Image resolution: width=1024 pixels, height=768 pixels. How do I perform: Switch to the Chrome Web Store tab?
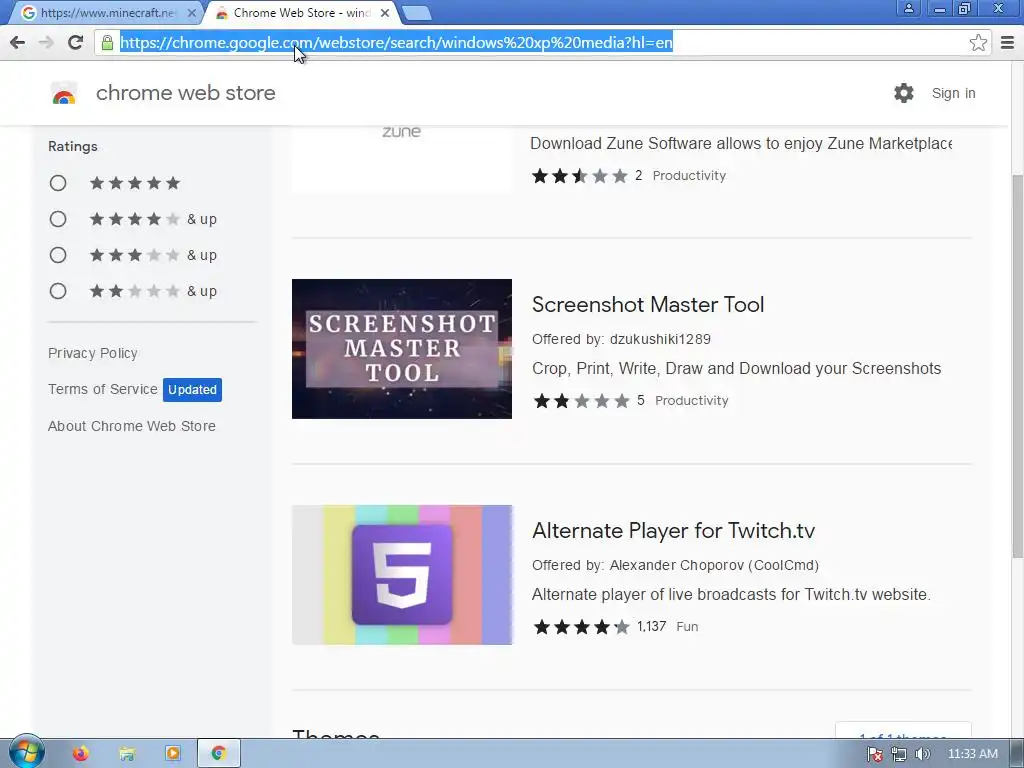(x=302, y=13)
